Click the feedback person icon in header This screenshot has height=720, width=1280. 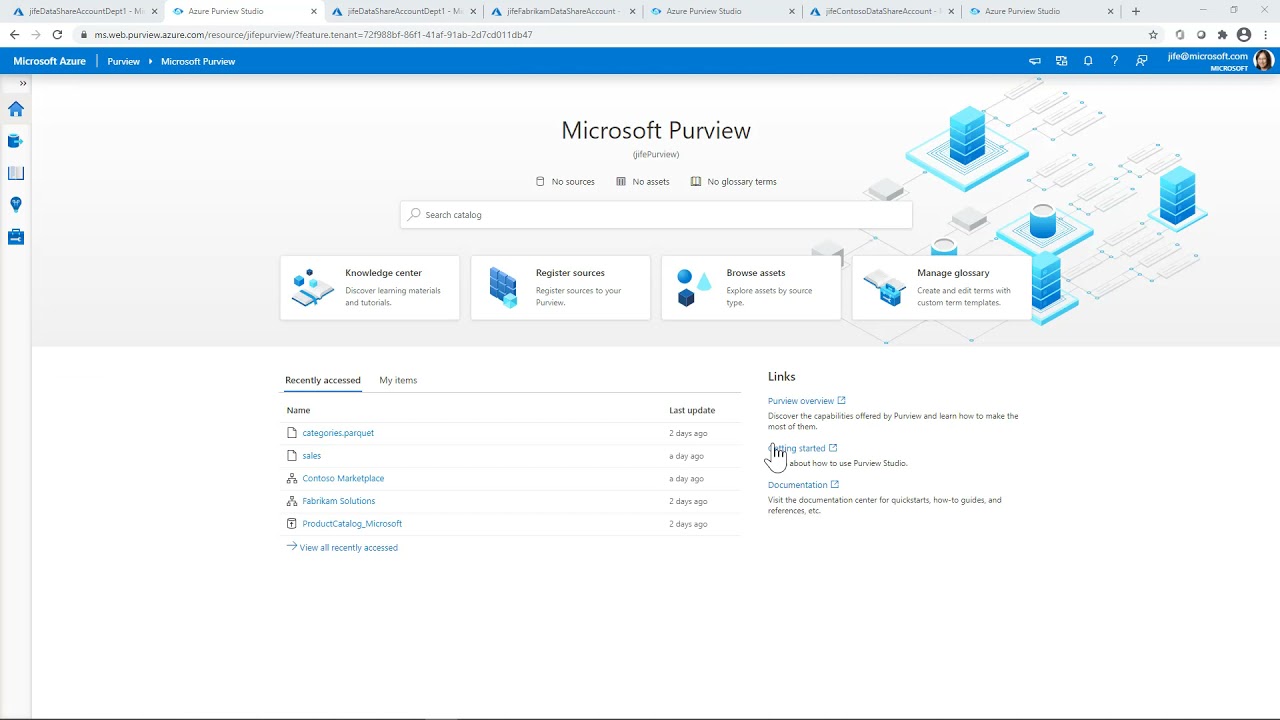1141,61
